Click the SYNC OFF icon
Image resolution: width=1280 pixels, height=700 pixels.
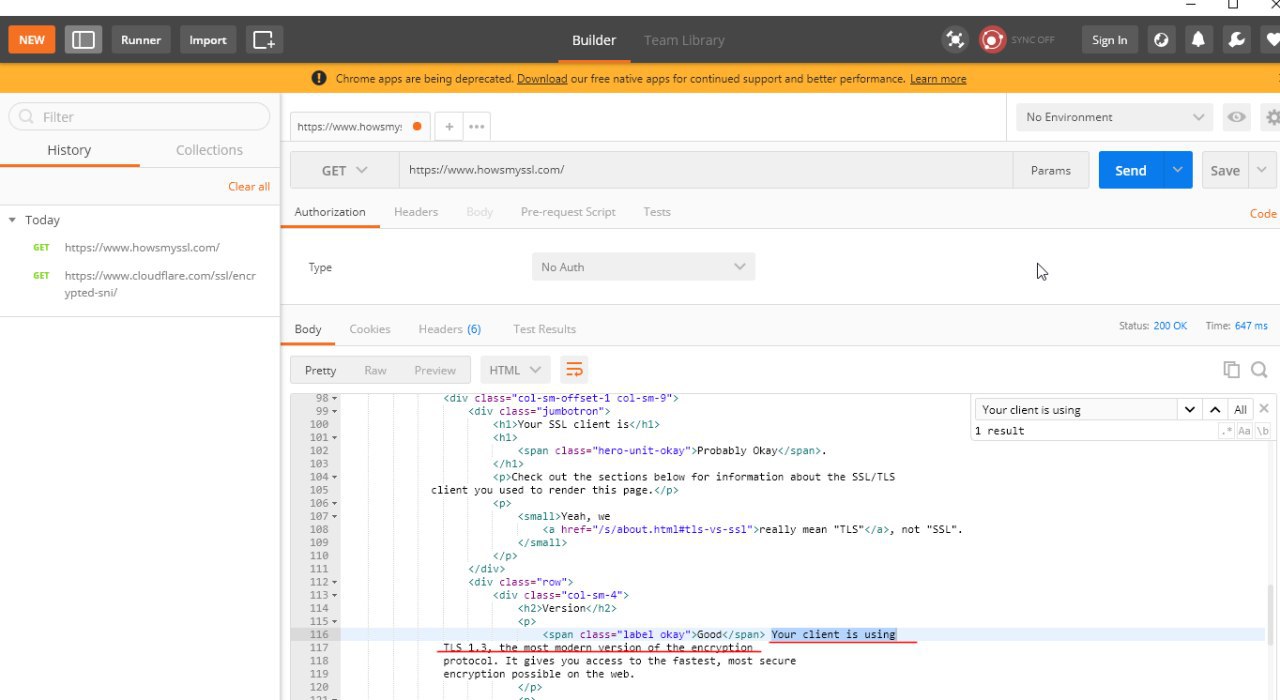click(992, 40)
